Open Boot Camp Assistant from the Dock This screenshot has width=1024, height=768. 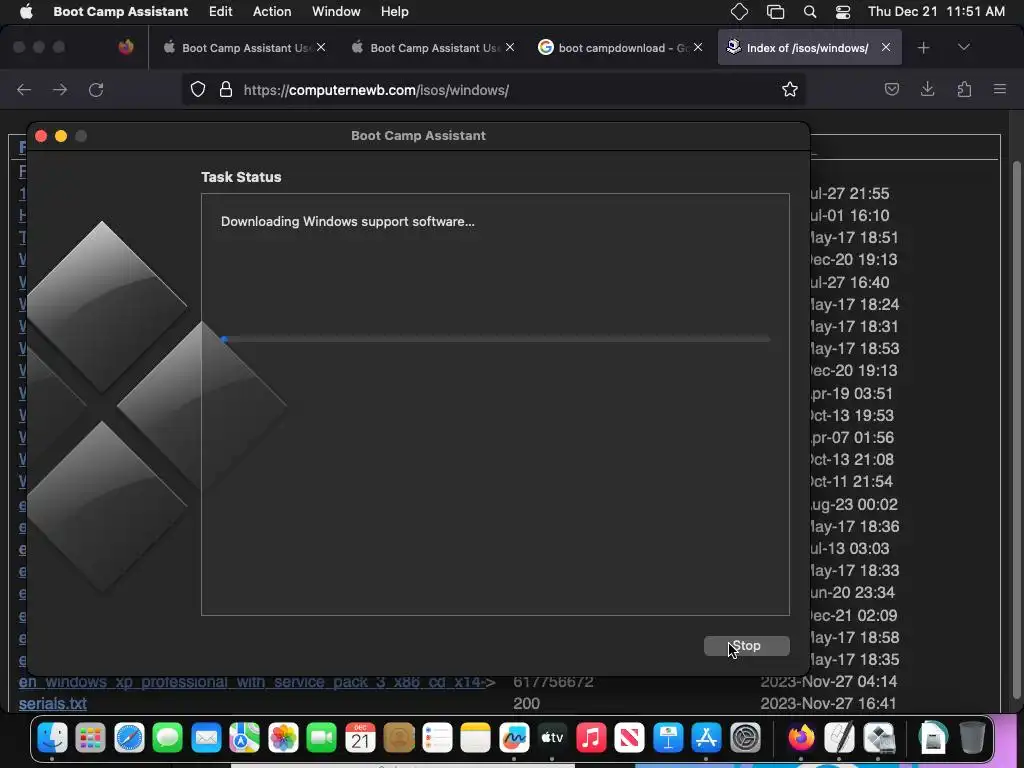point(879,739)
